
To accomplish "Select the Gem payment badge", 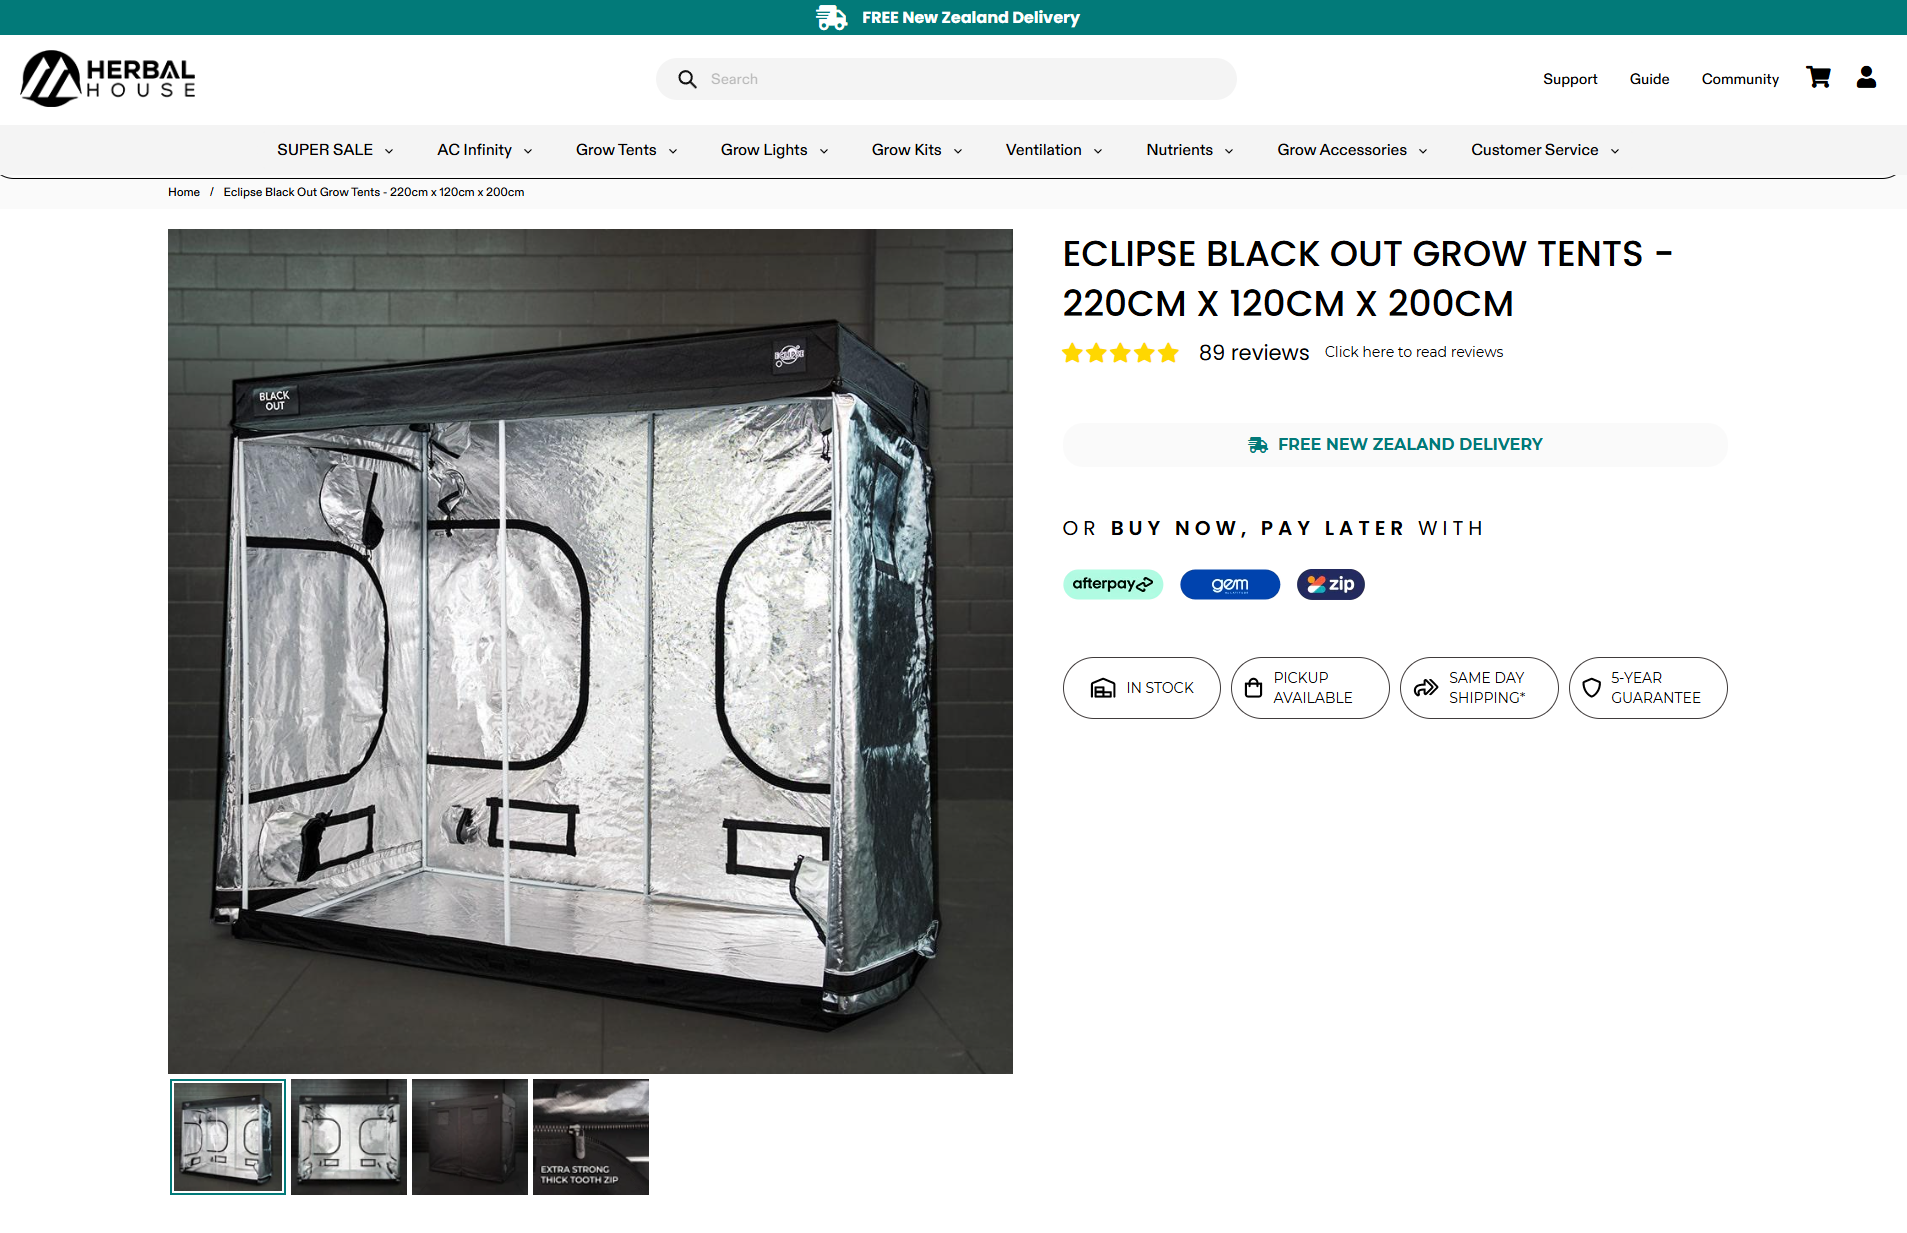I will pos(1230,584).
